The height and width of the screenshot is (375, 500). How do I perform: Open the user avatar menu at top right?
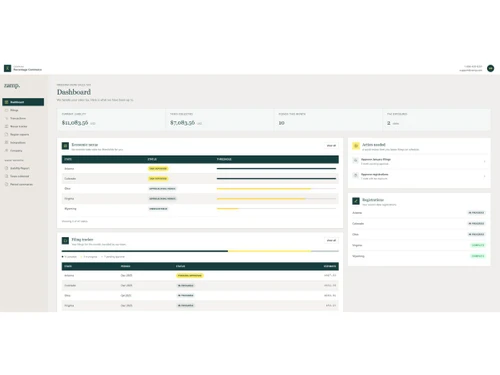click(490, 68)
